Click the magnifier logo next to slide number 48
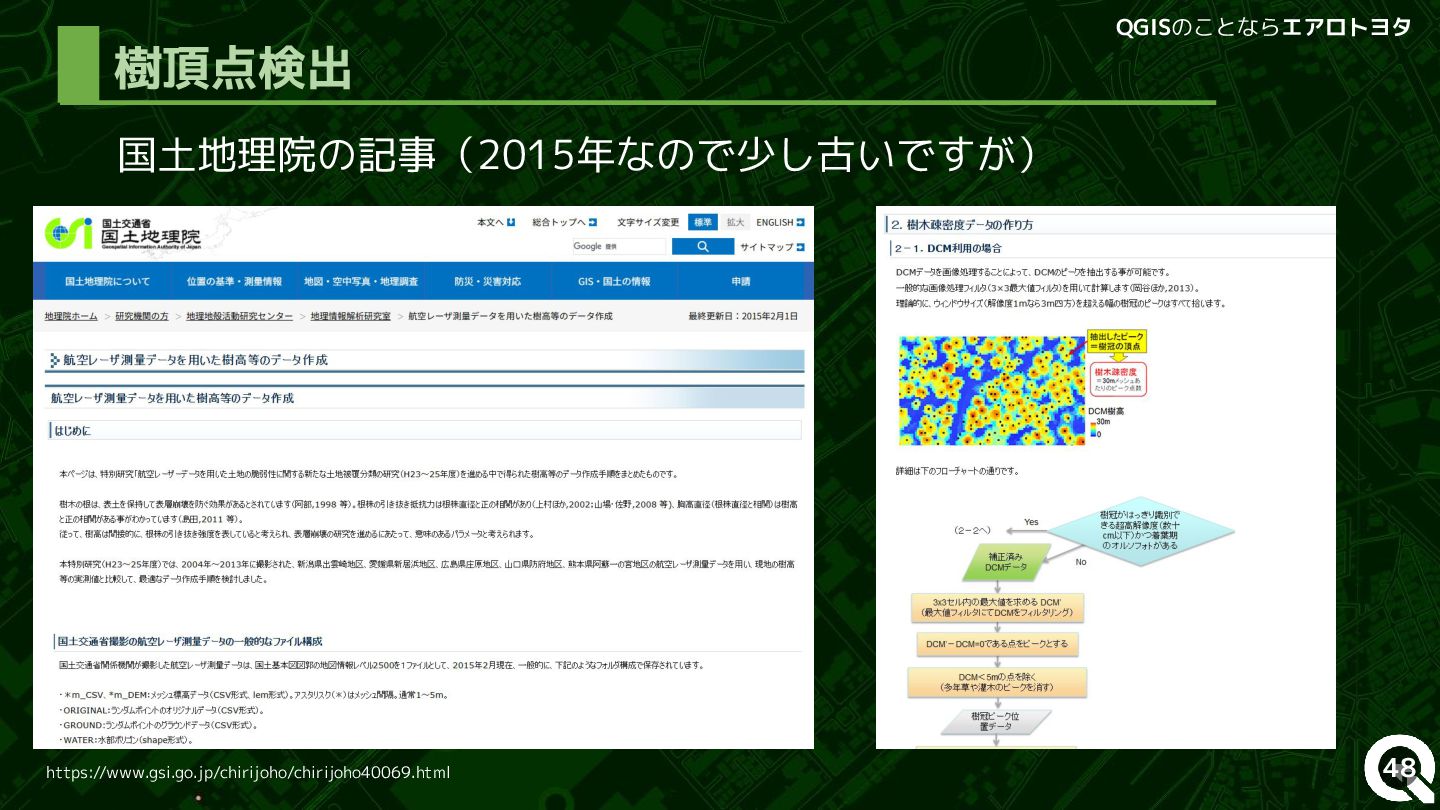The image size is (1440, 810). pos(1398,768)
